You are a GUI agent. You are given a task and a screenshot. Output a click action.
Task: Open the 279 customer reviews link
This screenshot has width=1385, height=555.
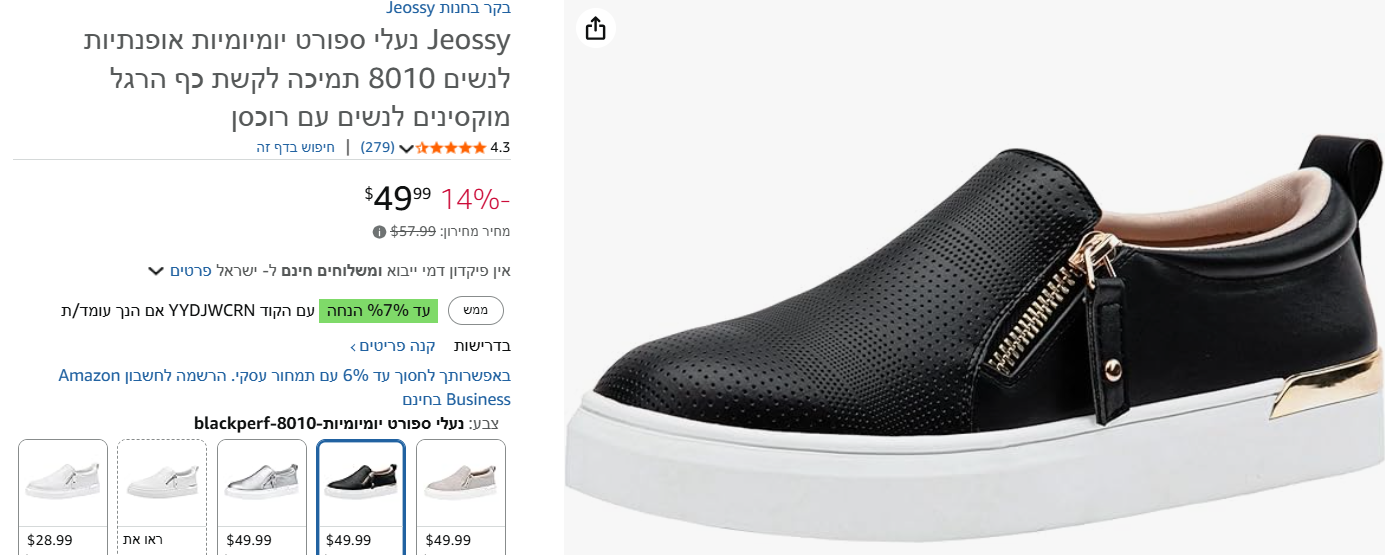click(377, 147)
